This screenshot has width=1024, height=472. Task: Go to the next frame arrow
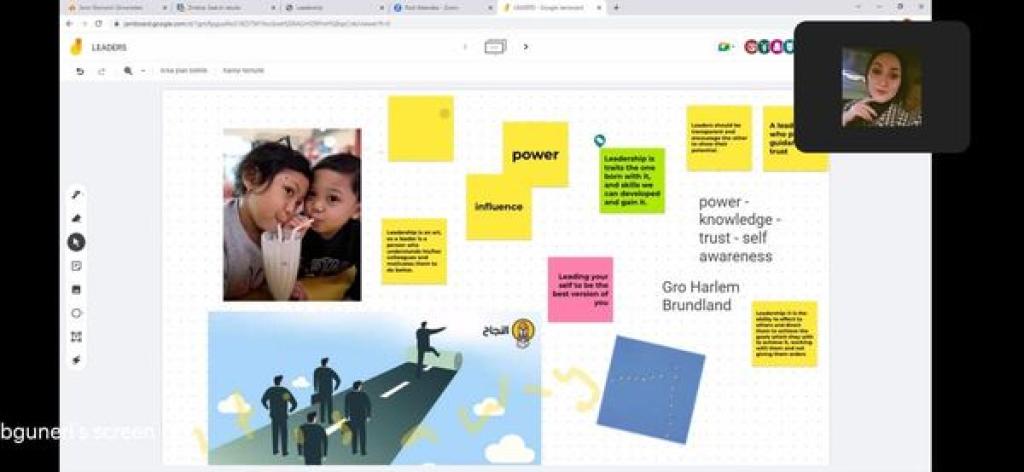click(x=526, y=46)
